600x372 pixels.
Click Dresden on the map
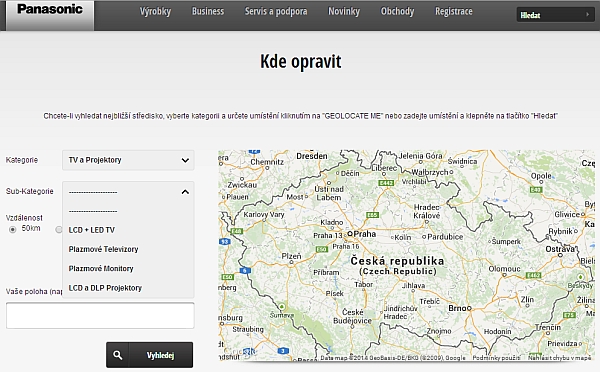coord(312,156)
